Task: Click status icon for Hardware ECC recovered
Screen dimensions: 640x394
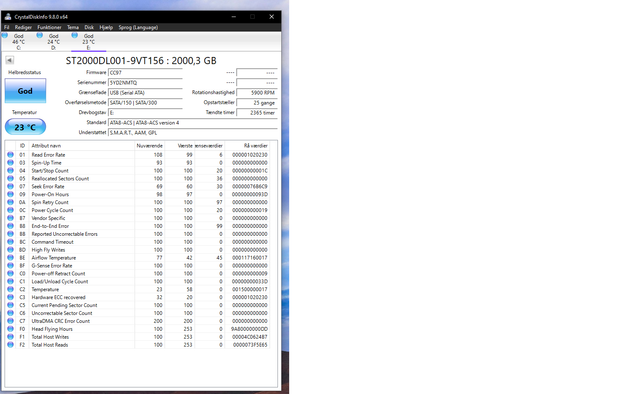Action: tap(10, 297)
